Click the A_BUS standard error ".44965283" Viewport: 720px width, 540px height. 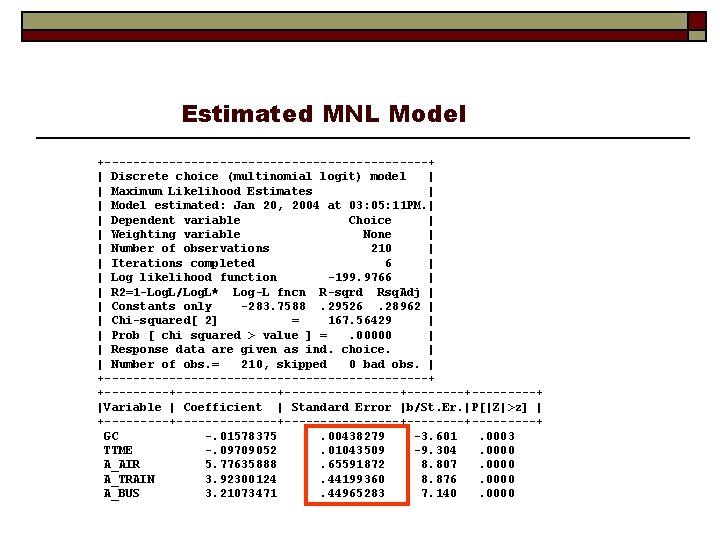[x=352, y=493]
